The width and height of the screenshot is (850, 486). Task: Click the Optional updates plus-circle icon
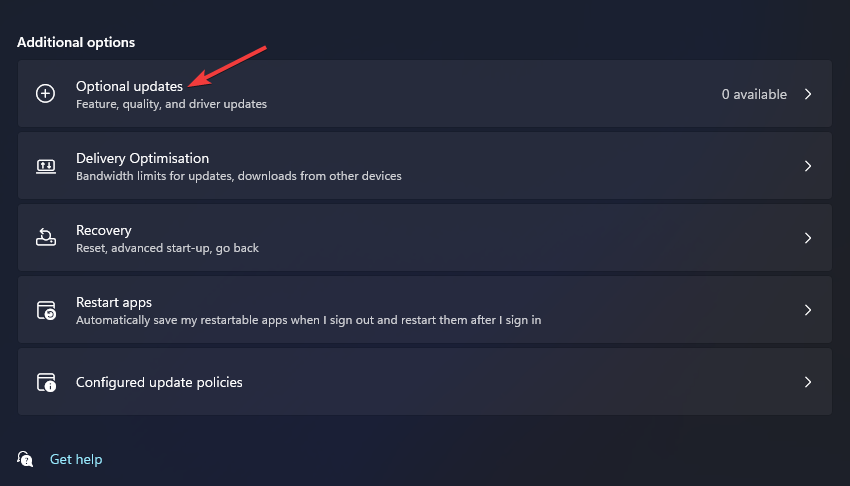pos(45,94)
